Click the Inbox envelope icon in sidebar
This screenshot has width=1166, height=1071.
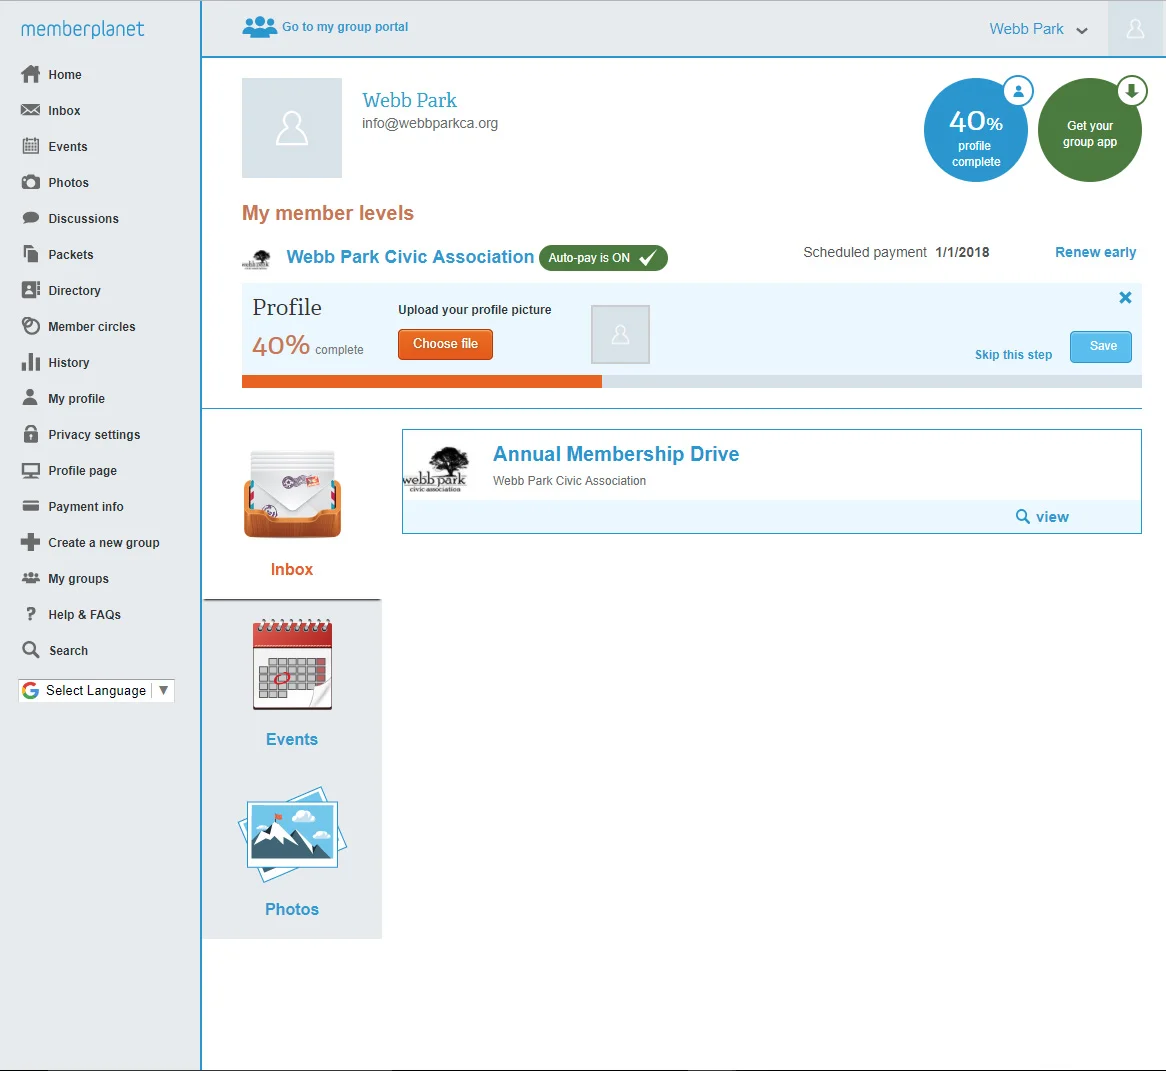pyautogui.click(x=30, y=110)
